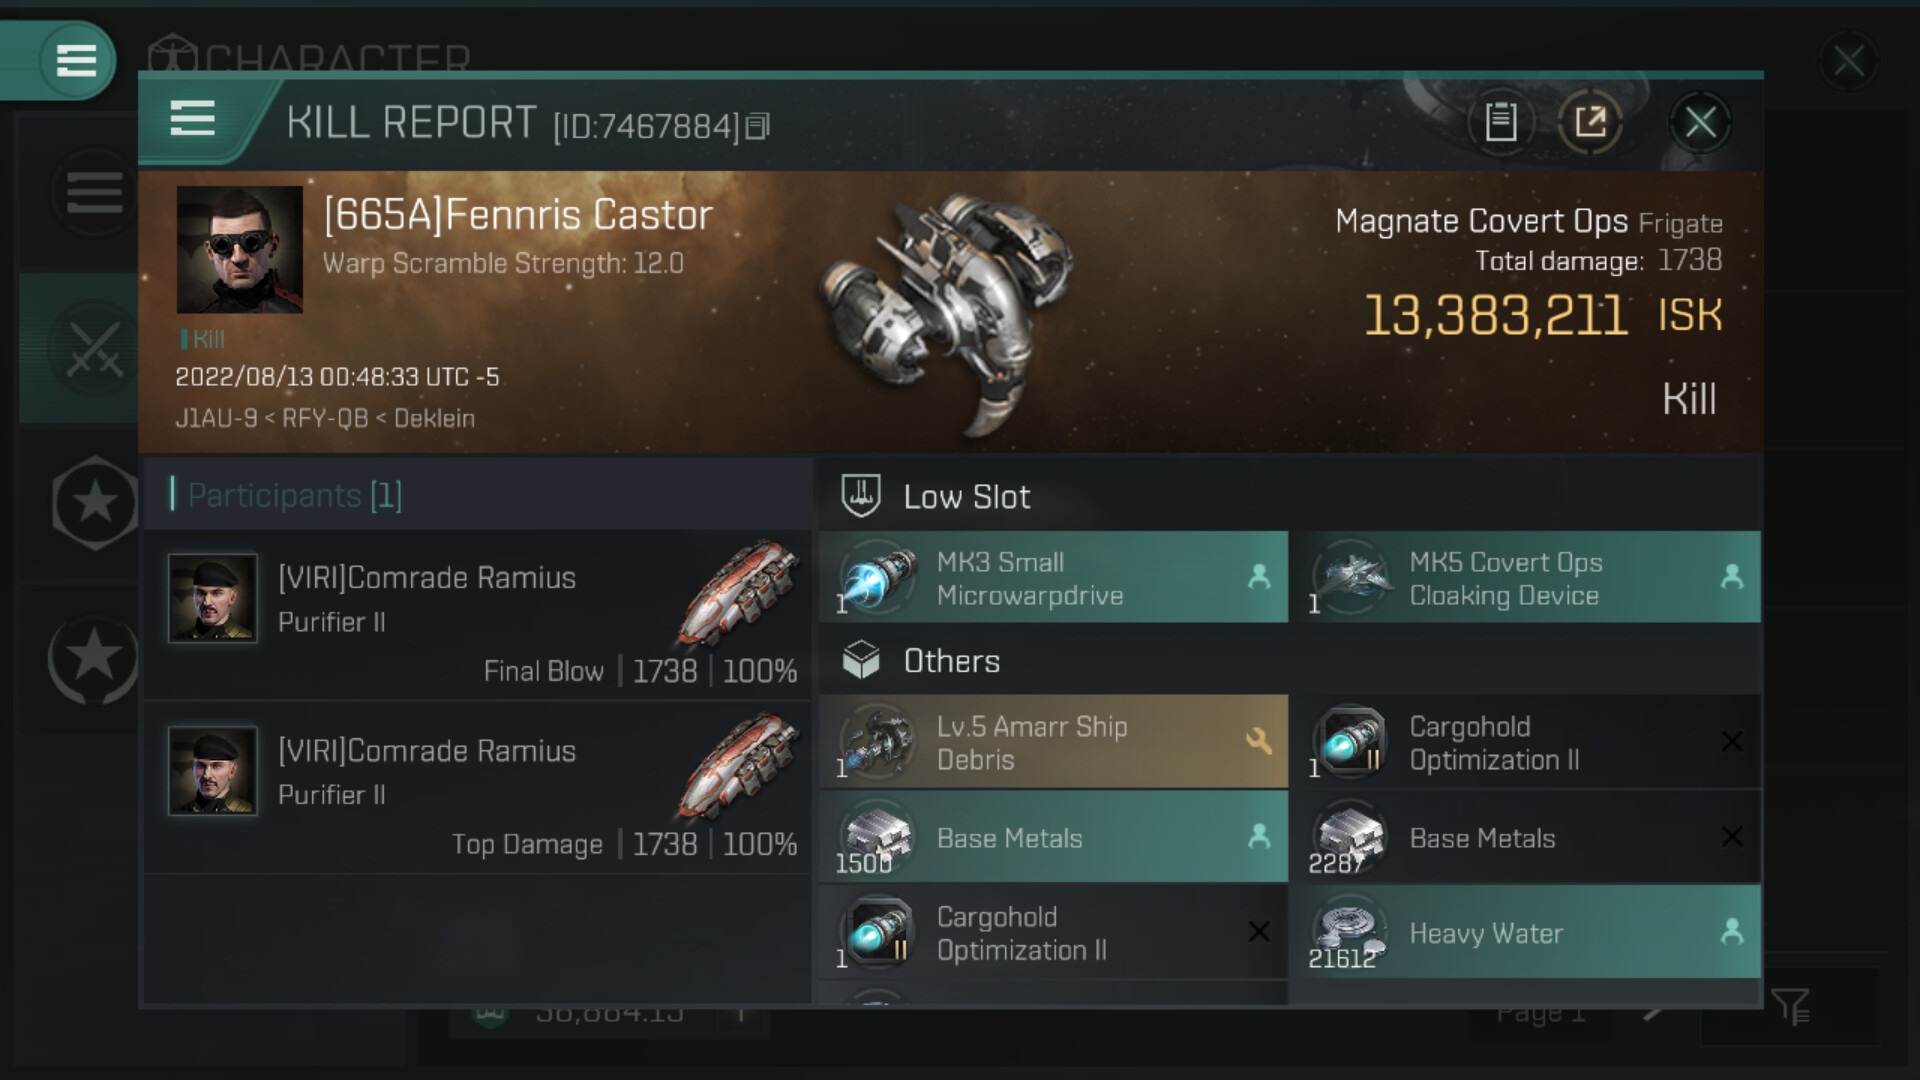
Task: Open Comrade Ramius Top Damage entry
Action: coord(478,788)
